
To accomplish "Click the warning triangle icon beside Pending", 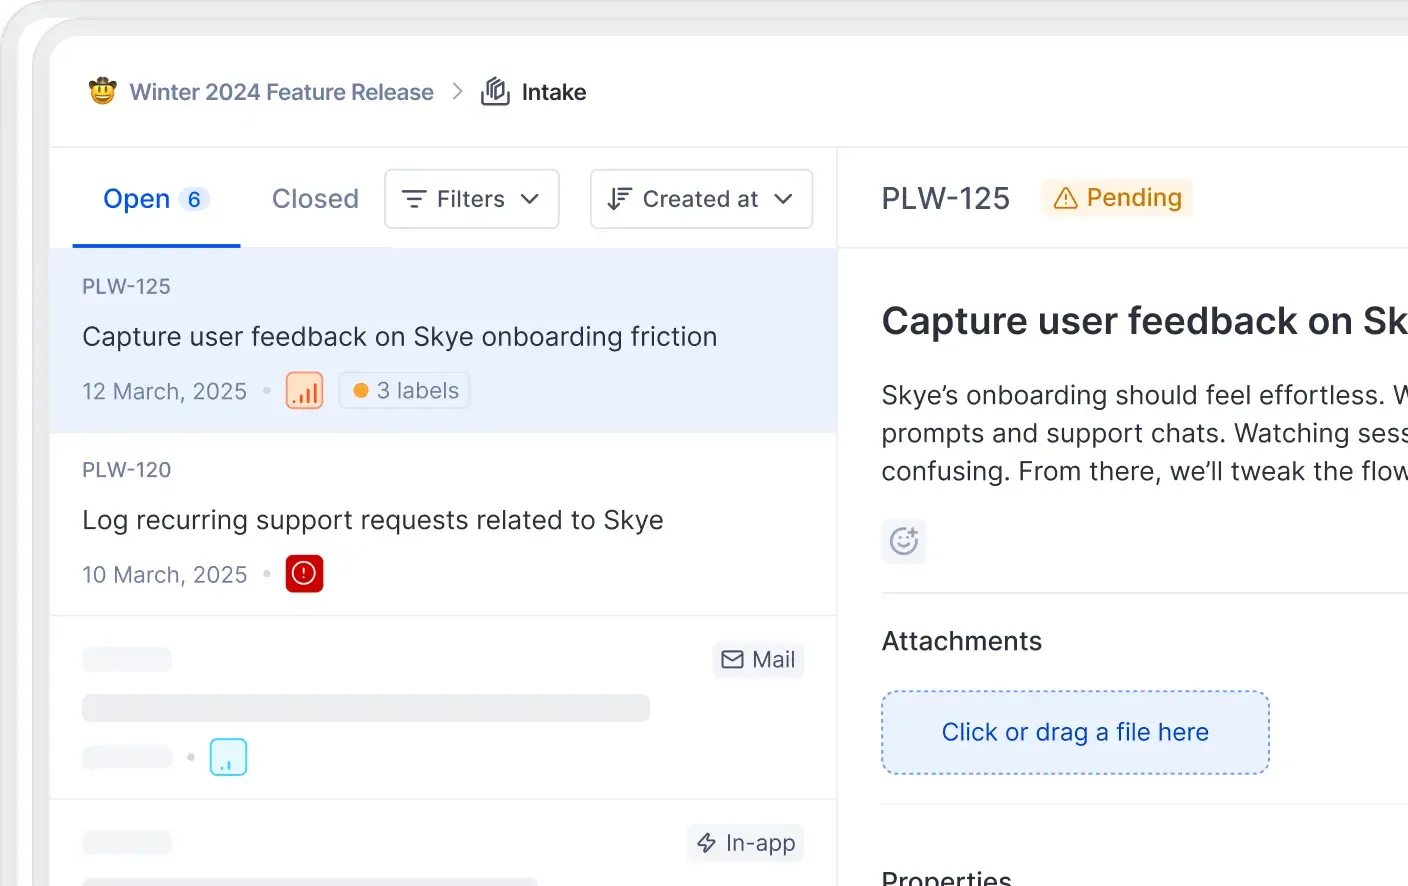I will click(1066, 198).
